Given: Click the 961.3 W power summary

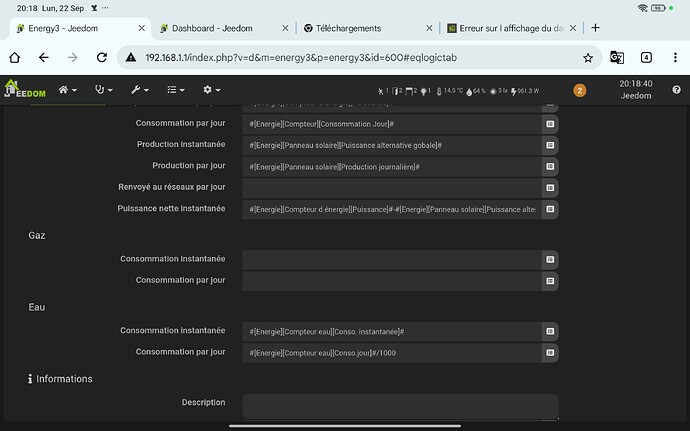Looking at the screenshot, I should tap(525, 91).
